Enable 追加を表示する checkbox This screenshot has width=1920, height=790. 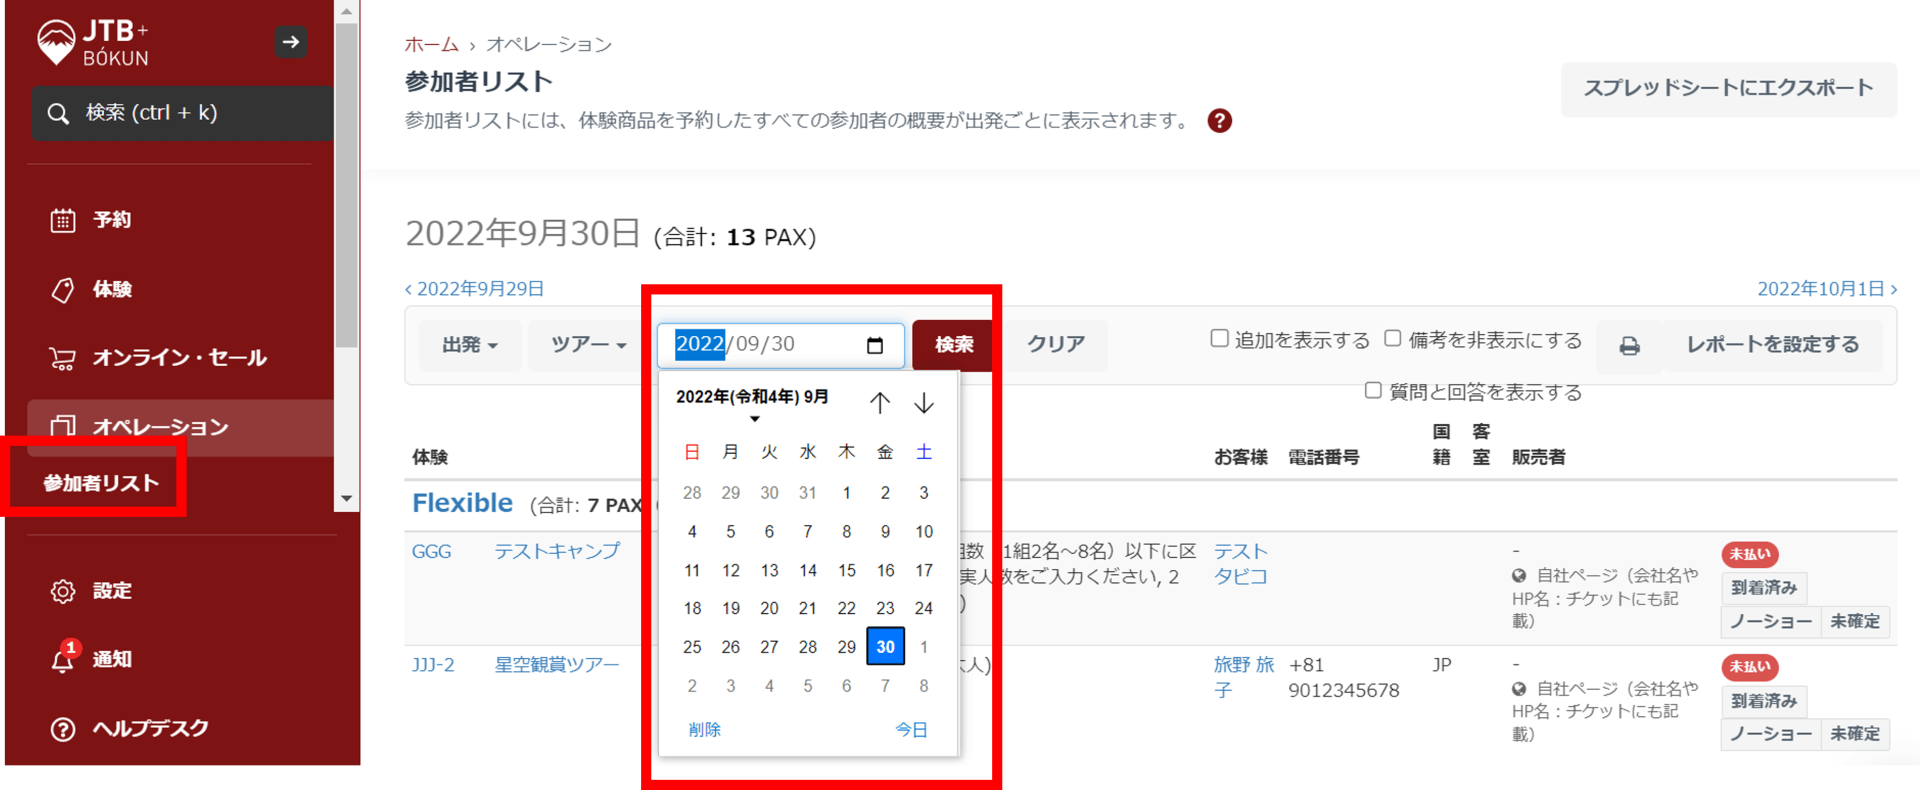(1219, 339)
